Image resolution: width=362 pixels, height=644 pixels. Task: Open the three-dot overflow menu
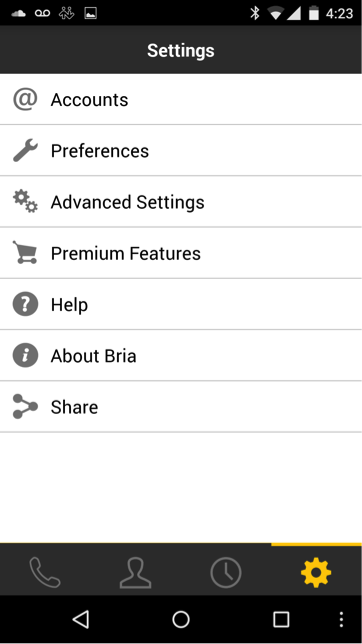point(341,619)
